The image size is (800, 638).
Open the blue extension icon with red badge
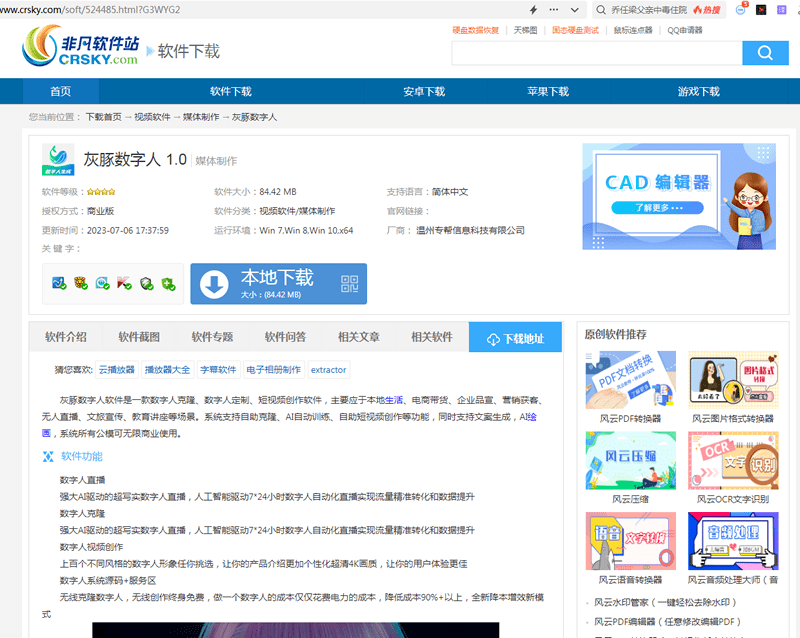(x=741, y=9)
